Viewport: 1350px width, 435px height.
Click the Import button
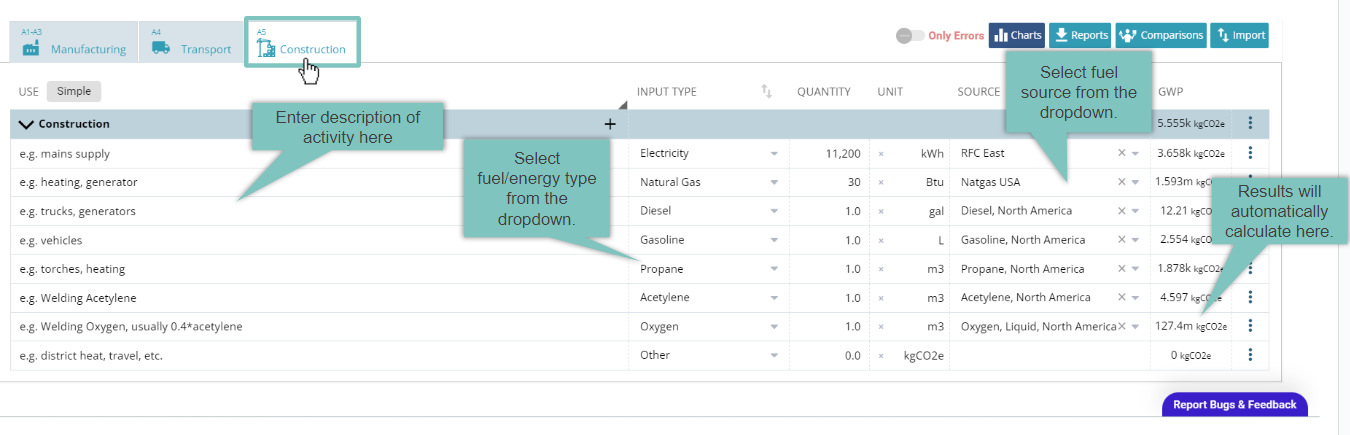click(x=1239, y=35)
